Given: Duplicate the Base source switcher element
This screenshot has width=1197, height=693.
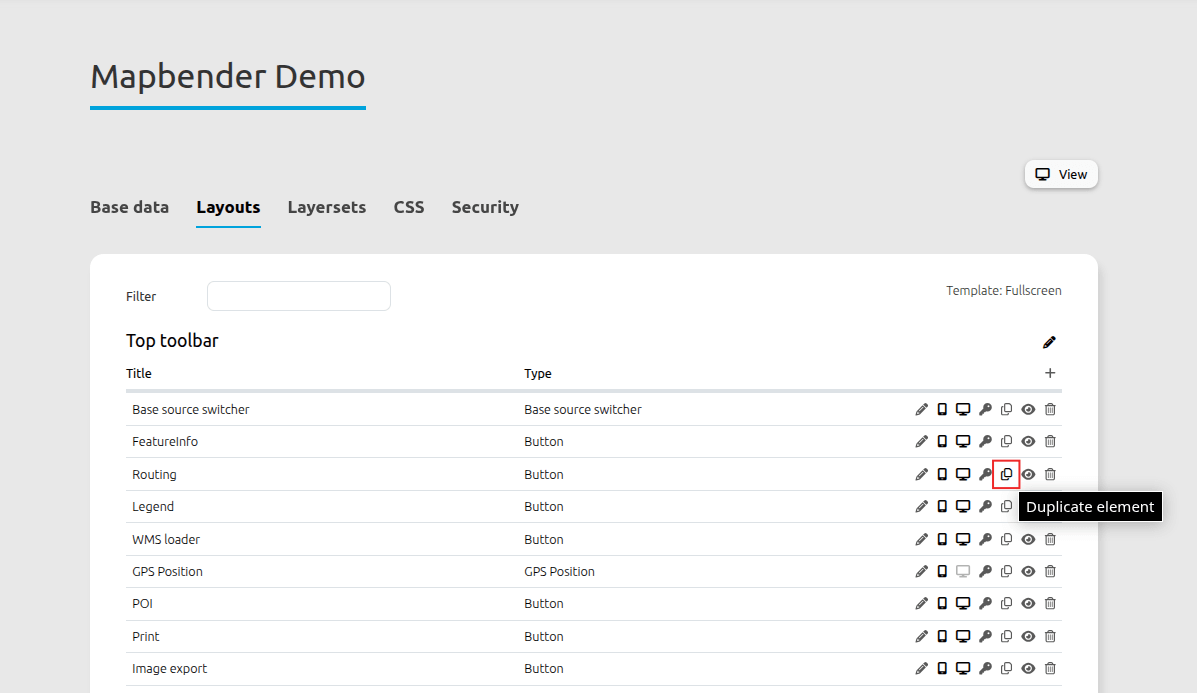Looking at the screenshot, I should coord(1006,410).
